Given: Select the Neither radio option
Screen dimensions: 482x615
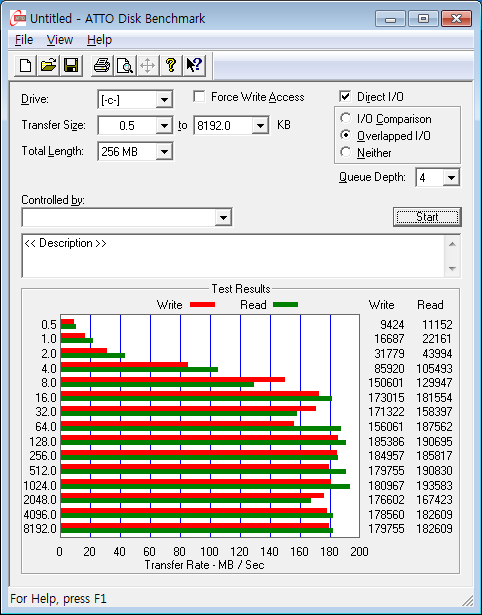Looking at the screenshot, I should point(346,152).
